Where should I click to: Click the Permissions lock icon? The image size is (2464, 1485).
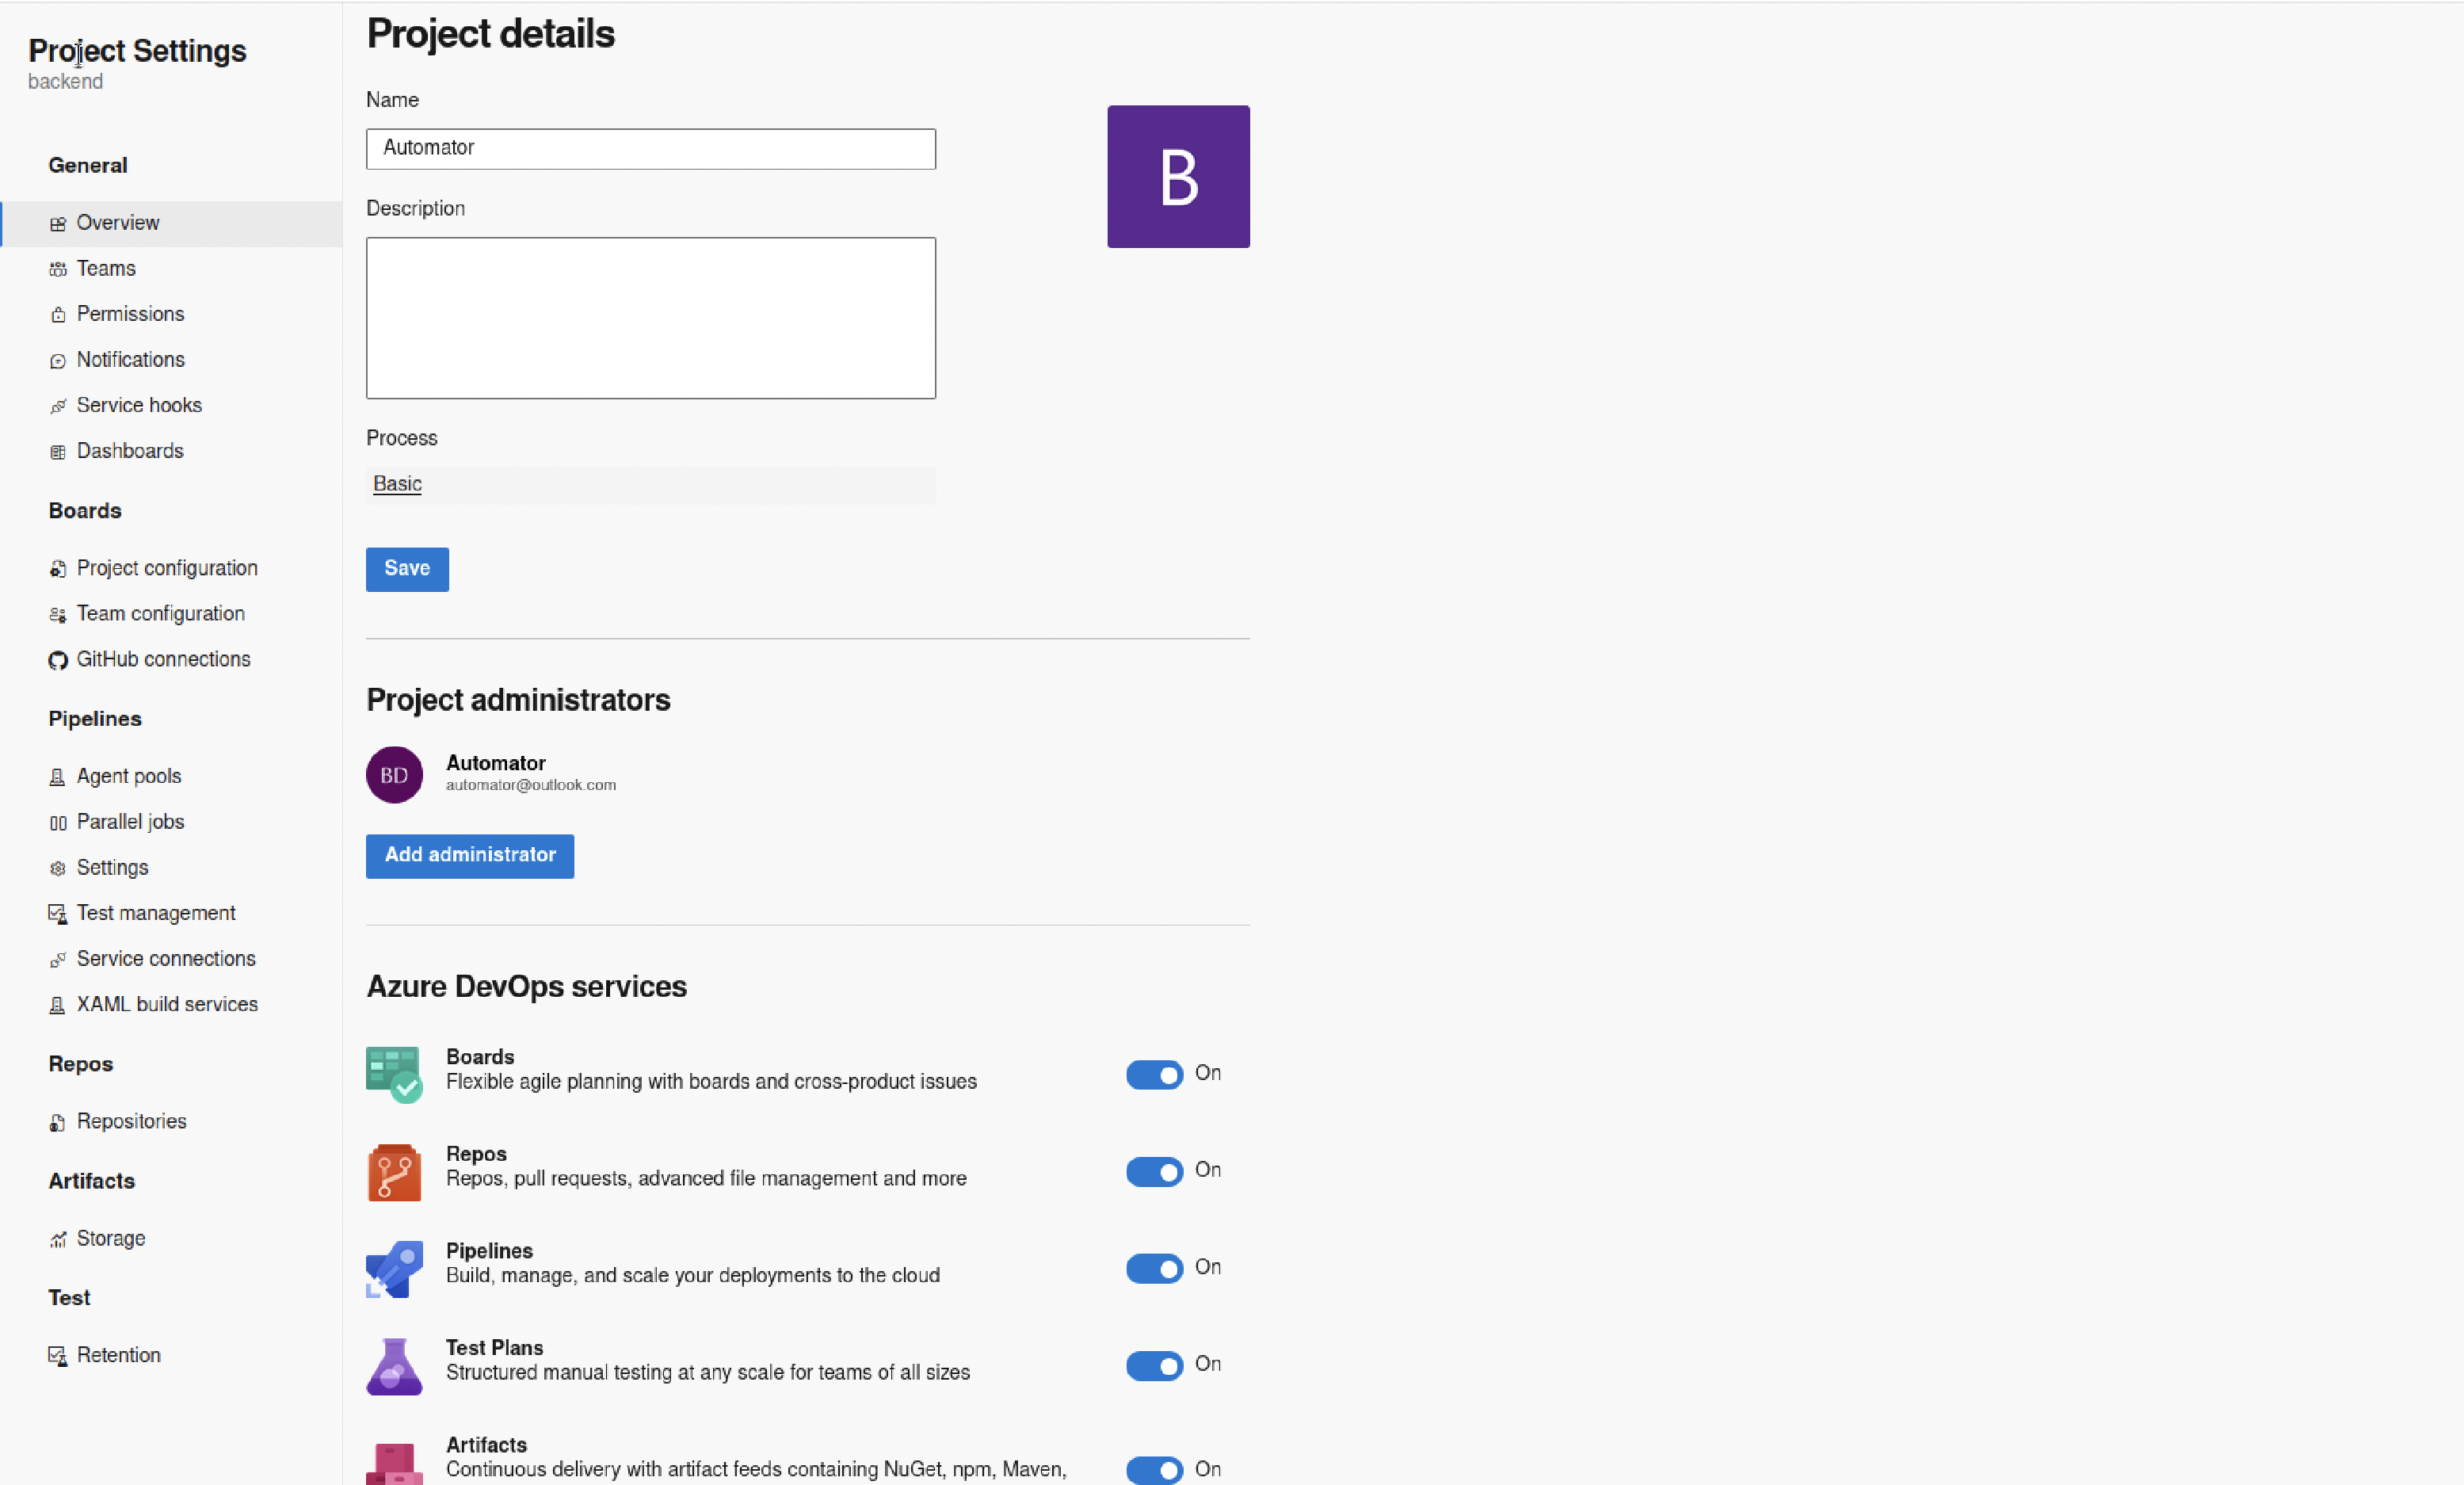pyautogui.click(x=58, y=315)
